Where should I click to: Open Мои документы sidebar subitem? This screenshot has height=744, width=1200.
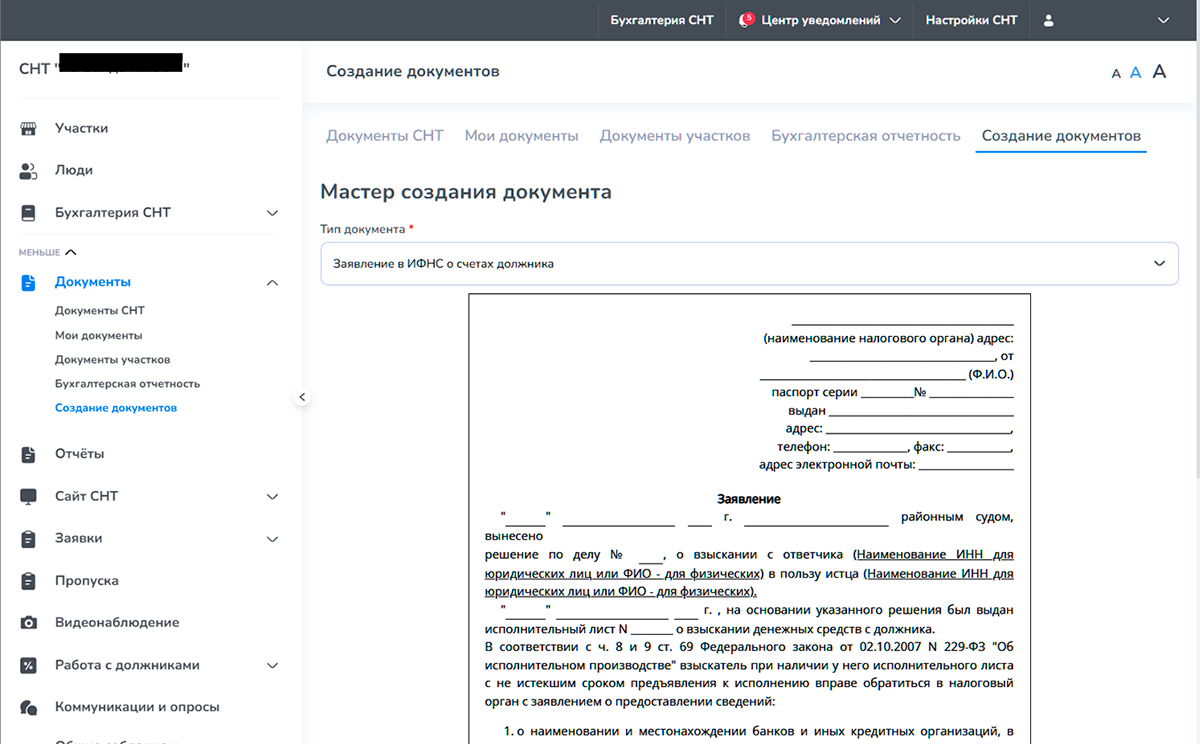pos(99,335)
